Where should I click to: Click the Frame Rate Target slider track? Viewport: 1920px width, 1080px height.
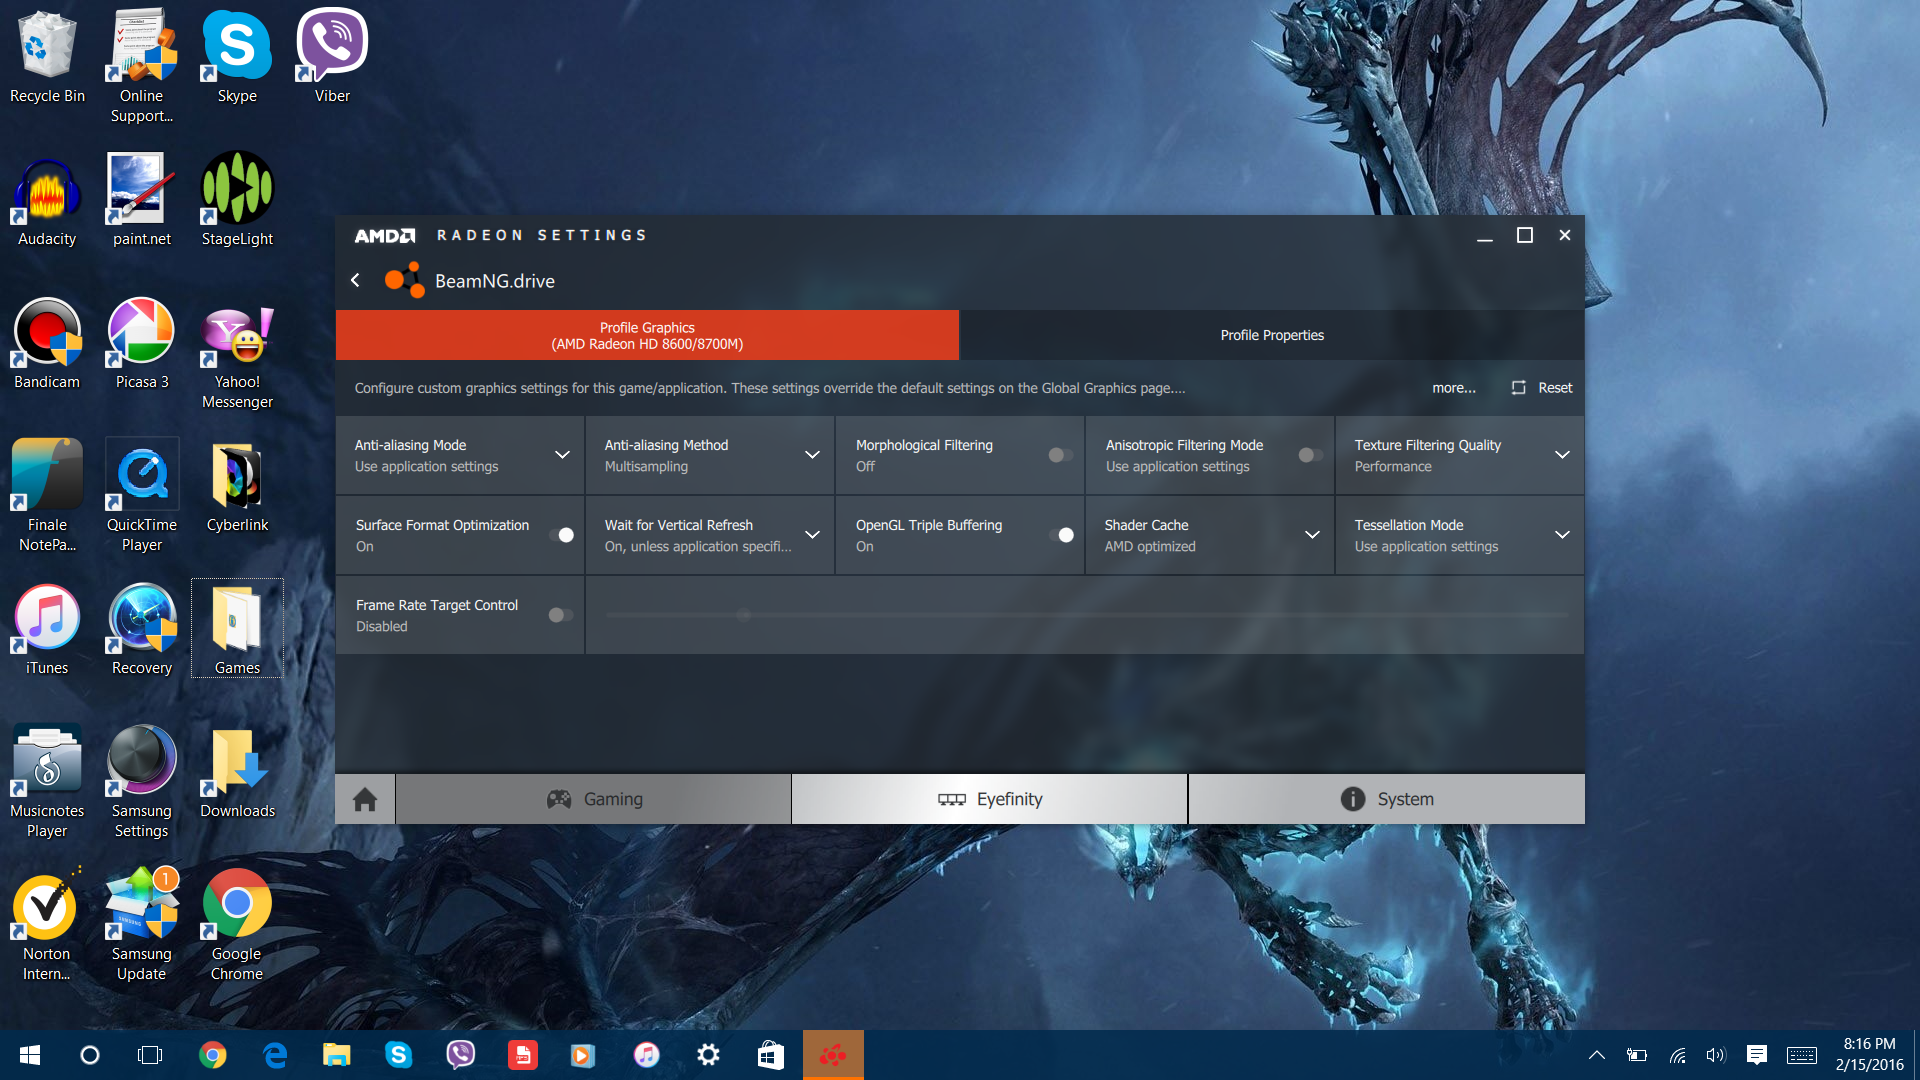(1086, 615)
